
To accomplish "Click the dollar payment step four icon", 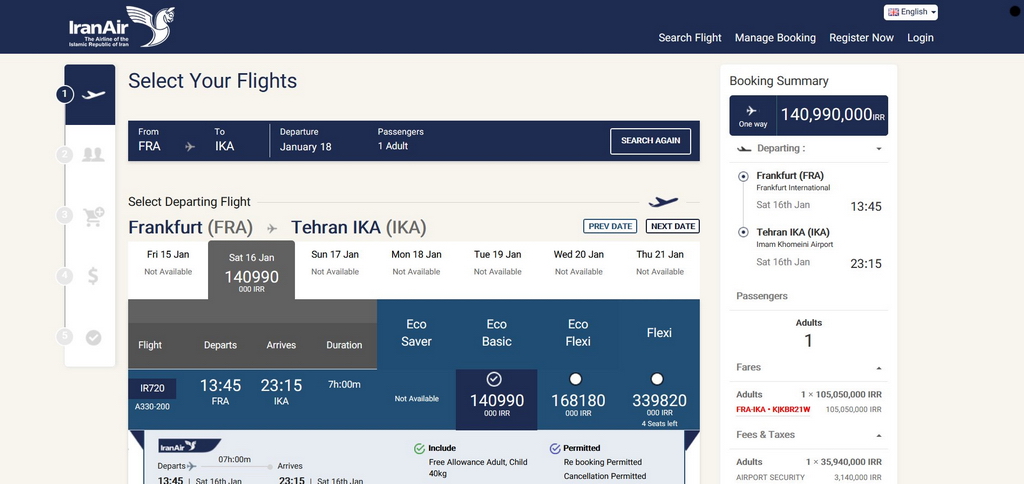I will 93,276.
